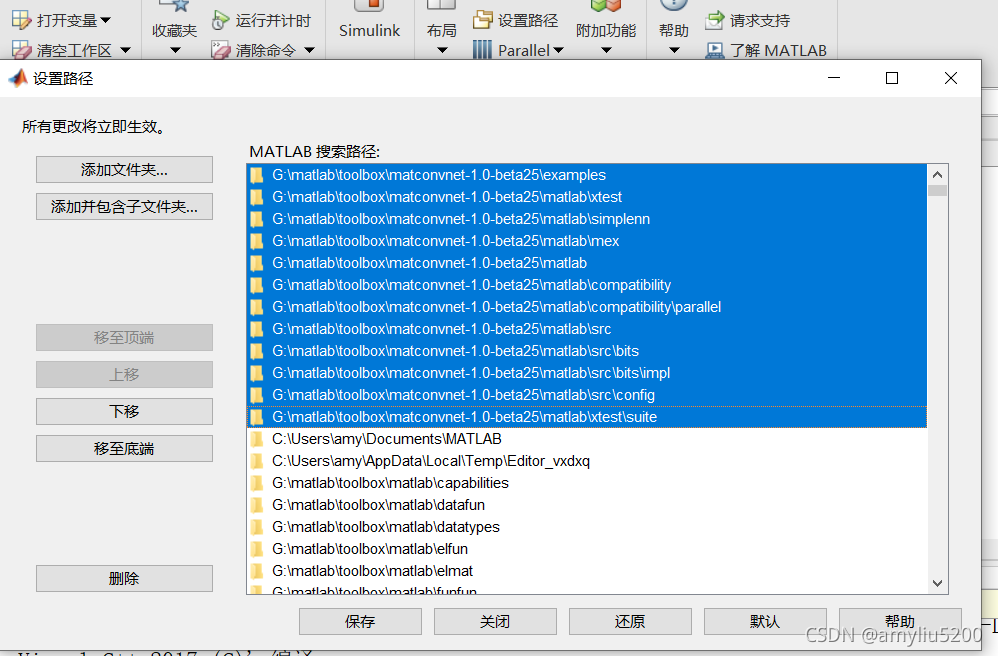Select path G:\matlab\toolbox\matlab\elfun
998x656 pixels.
(587, 549)
